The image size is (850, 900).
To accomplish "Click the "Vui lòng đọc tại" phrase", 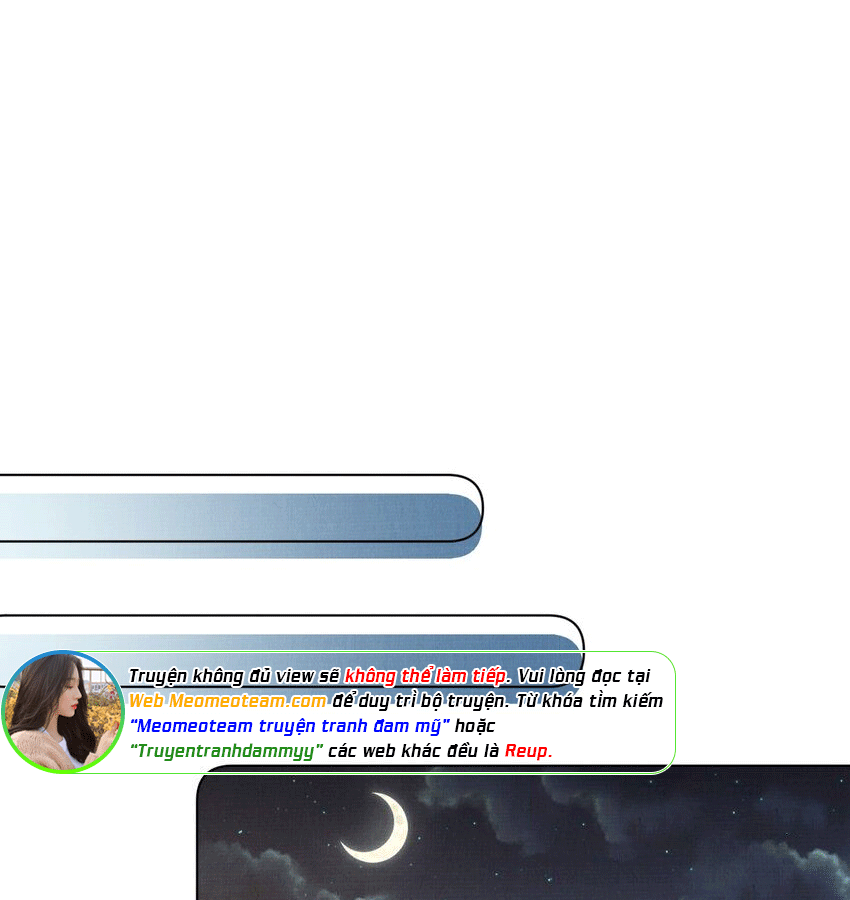I will pos(584,676).
